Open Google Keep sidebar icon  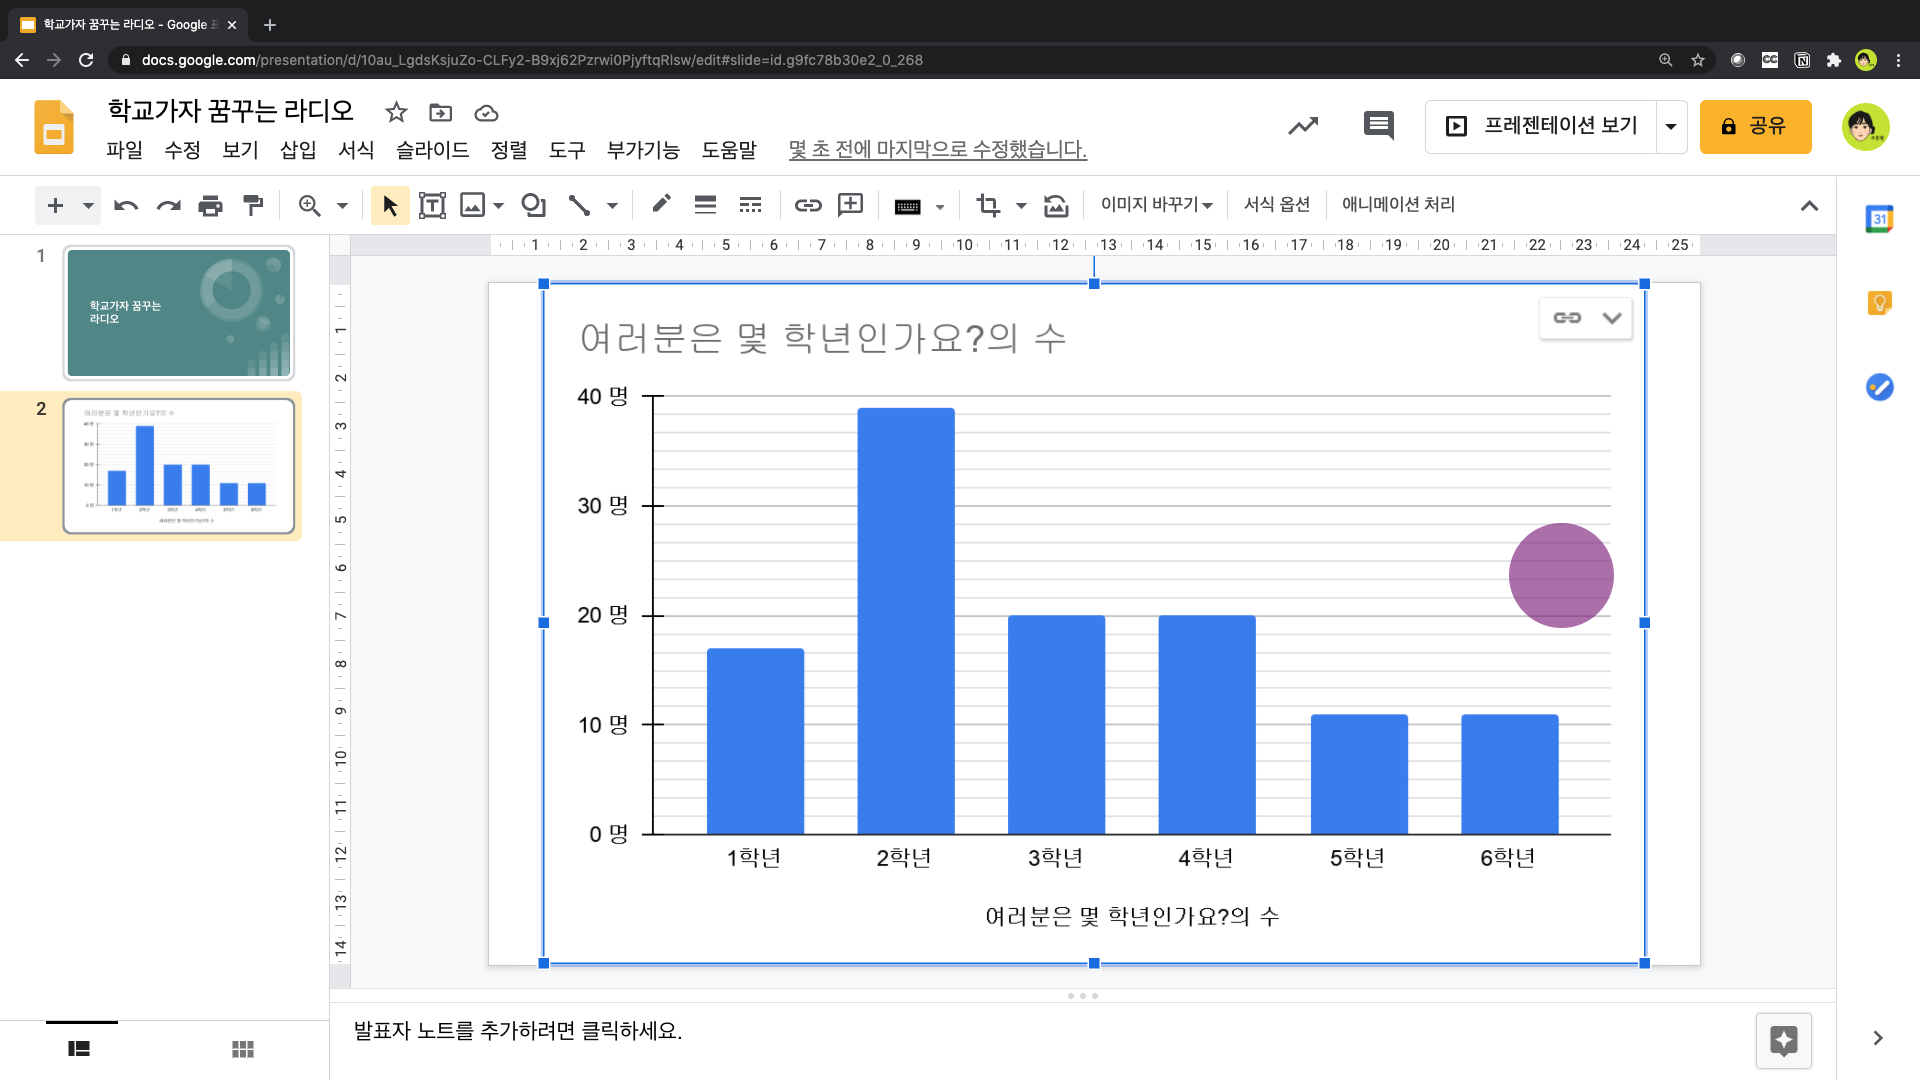tap(1879, 303)
